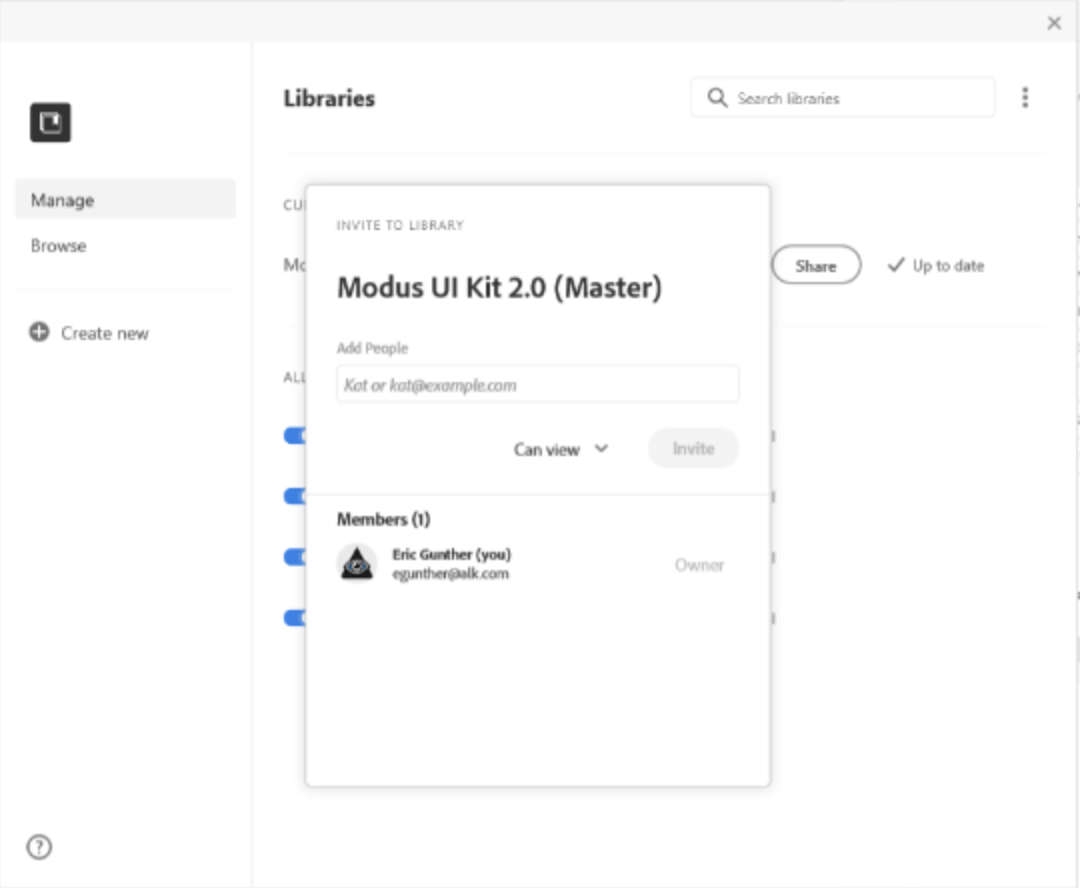
Task: Toggle the third library switch in the list
Action: tap(295, 557)
